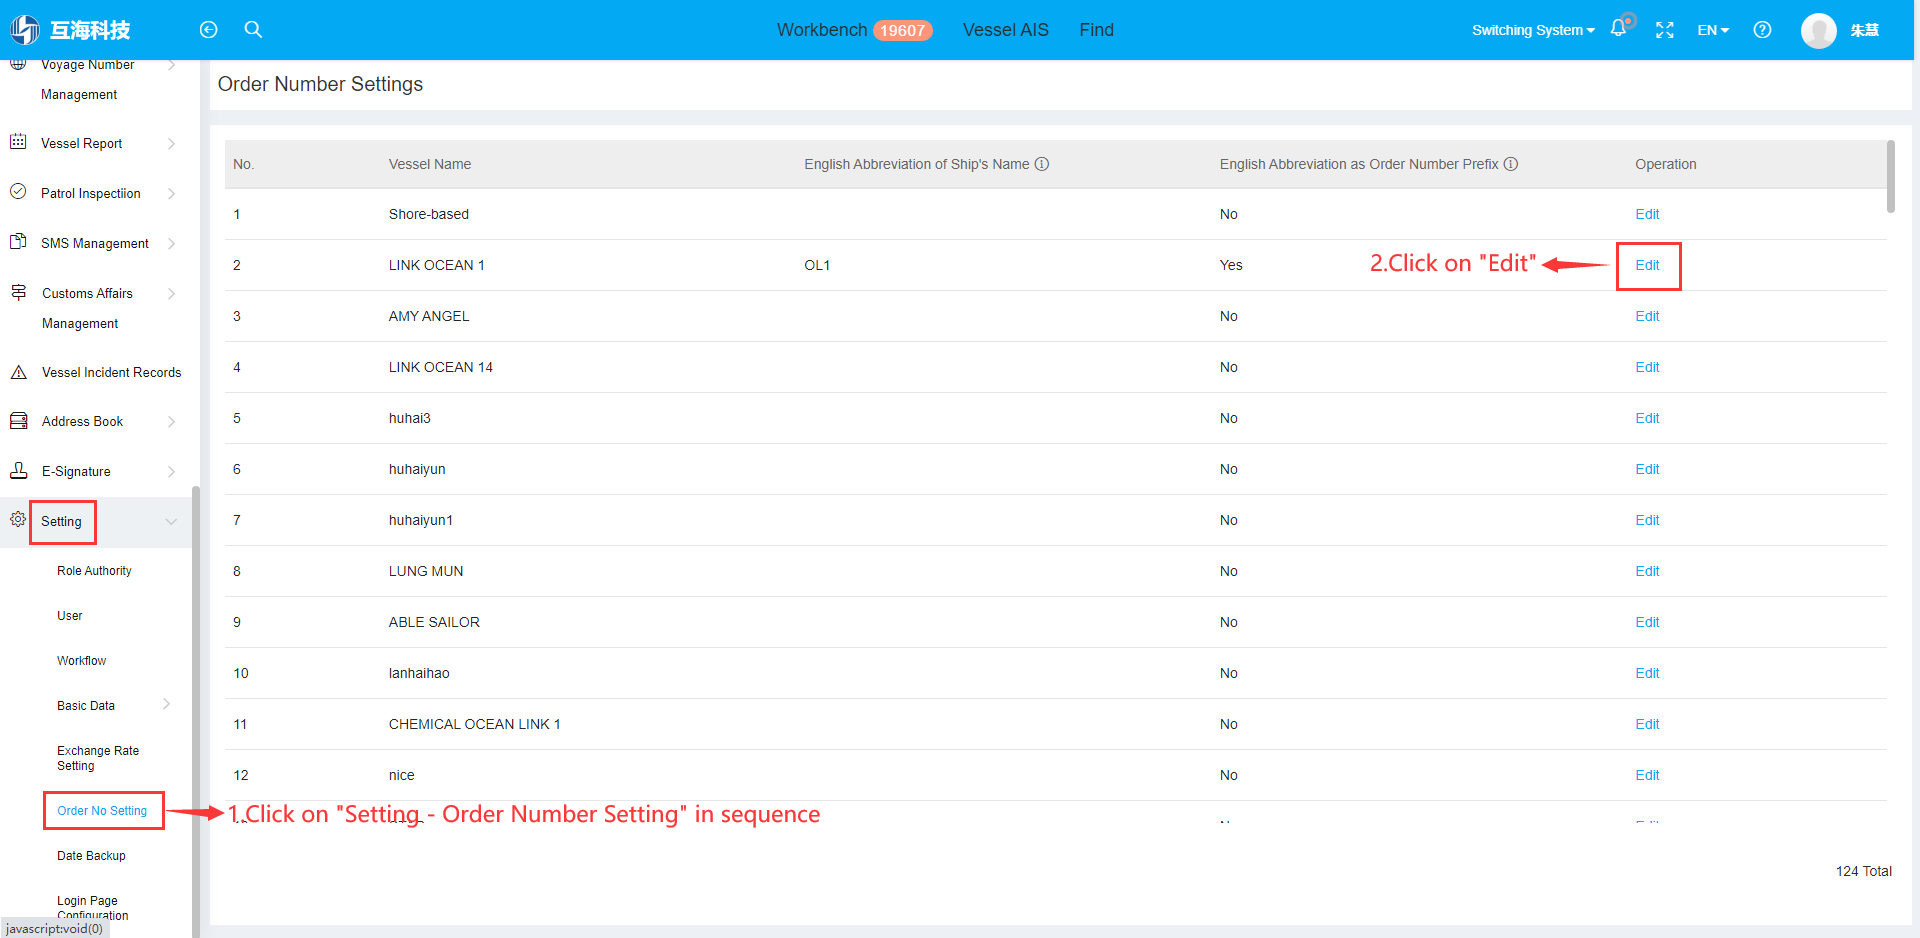The height and width of the screenshot is (938, 1920).
Task: Edit the ABLE SAILOR row
Action: click(x=1647, y=622)
